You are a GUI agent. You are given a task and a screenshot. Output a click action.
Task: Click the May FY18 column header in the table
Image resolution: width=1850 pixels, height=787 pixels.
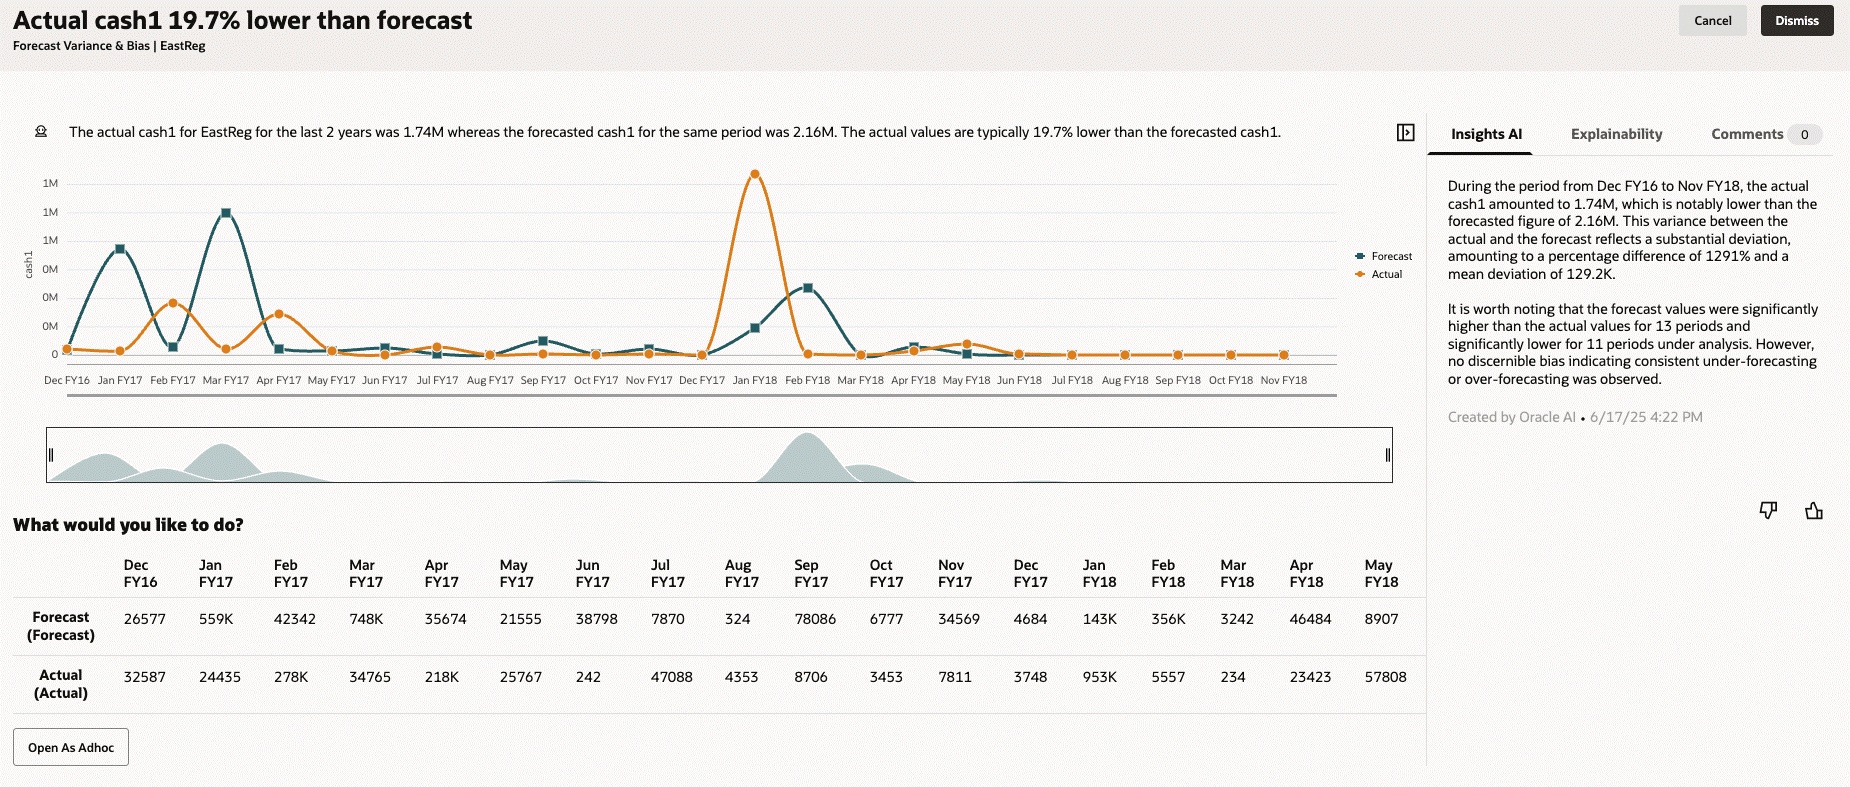tap(1381, 573)
